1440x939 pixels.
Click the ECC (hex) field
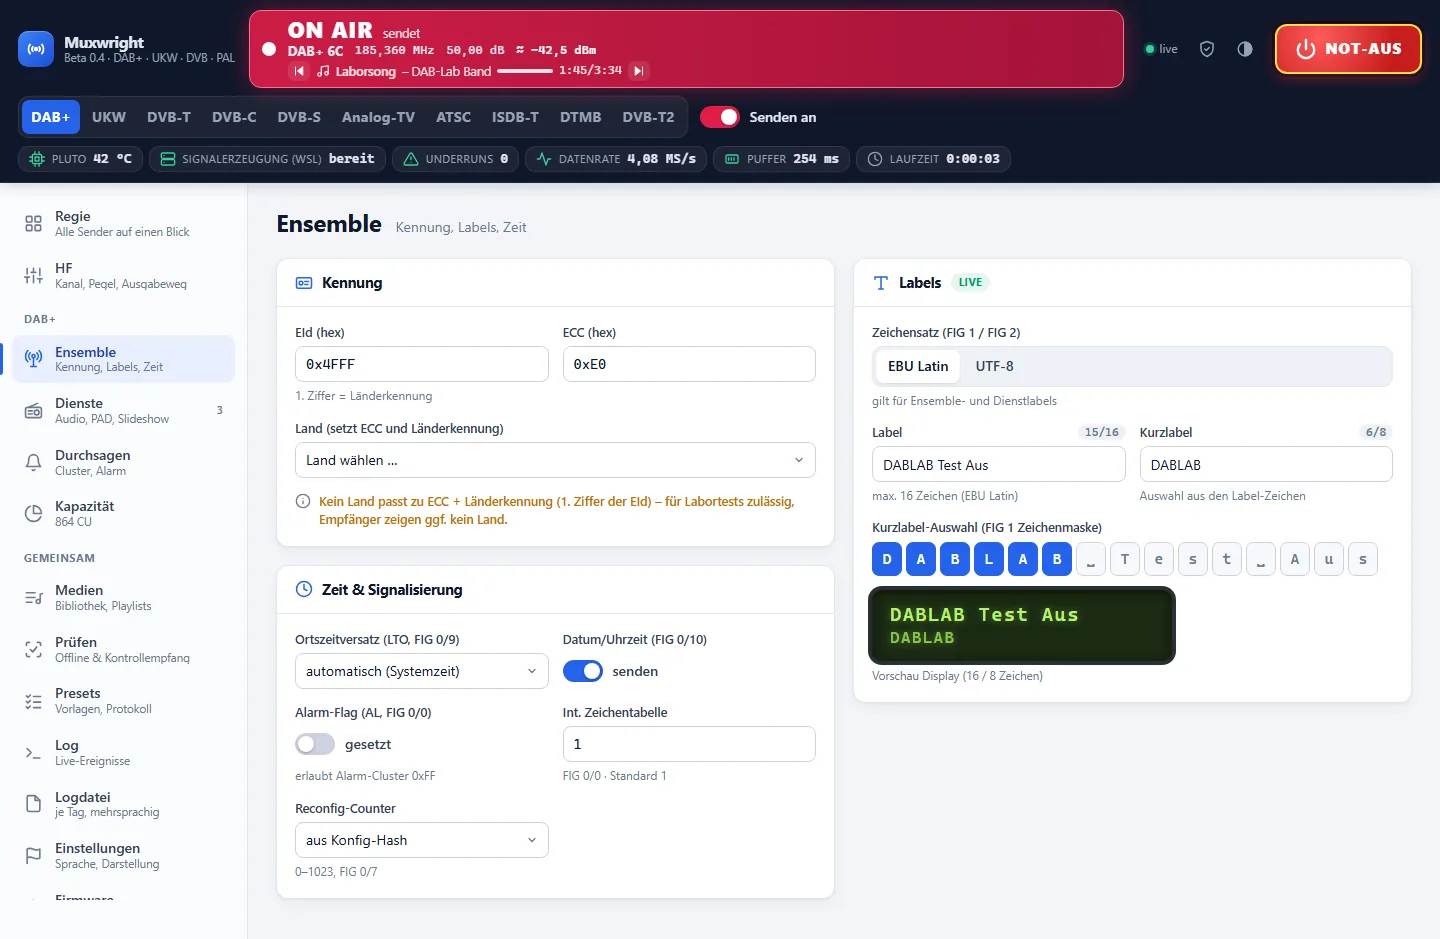689,364
